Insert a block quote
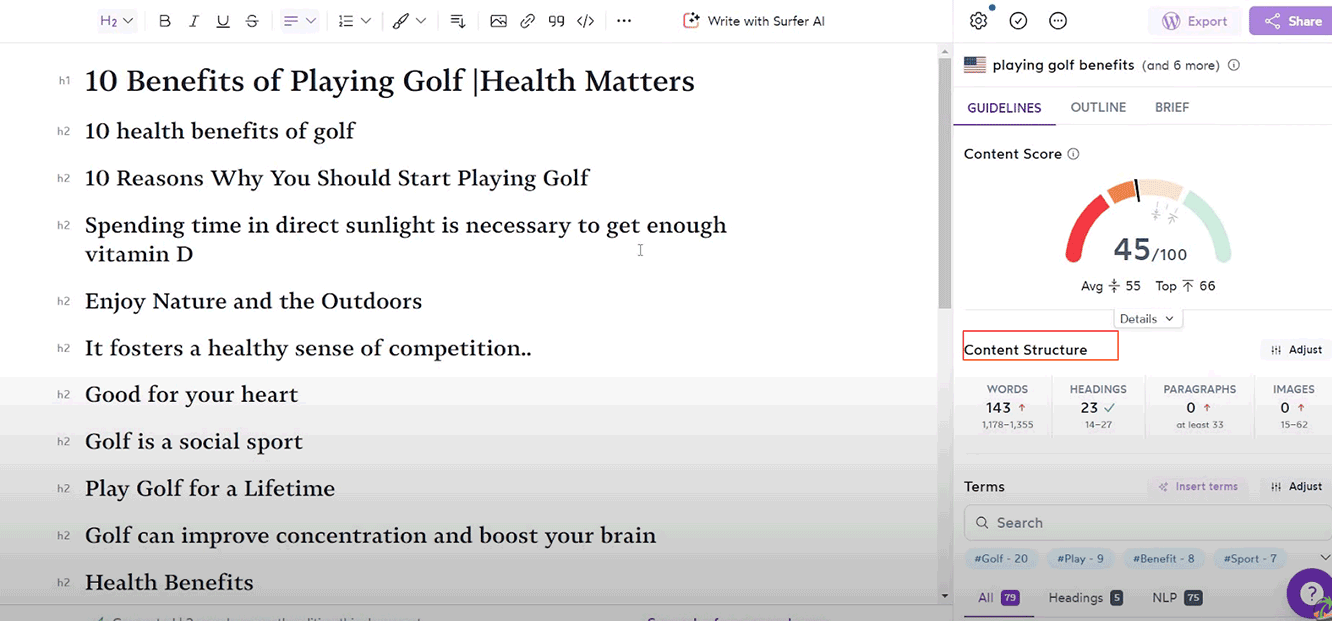The image size is (1332, 621). pos(557,21)
